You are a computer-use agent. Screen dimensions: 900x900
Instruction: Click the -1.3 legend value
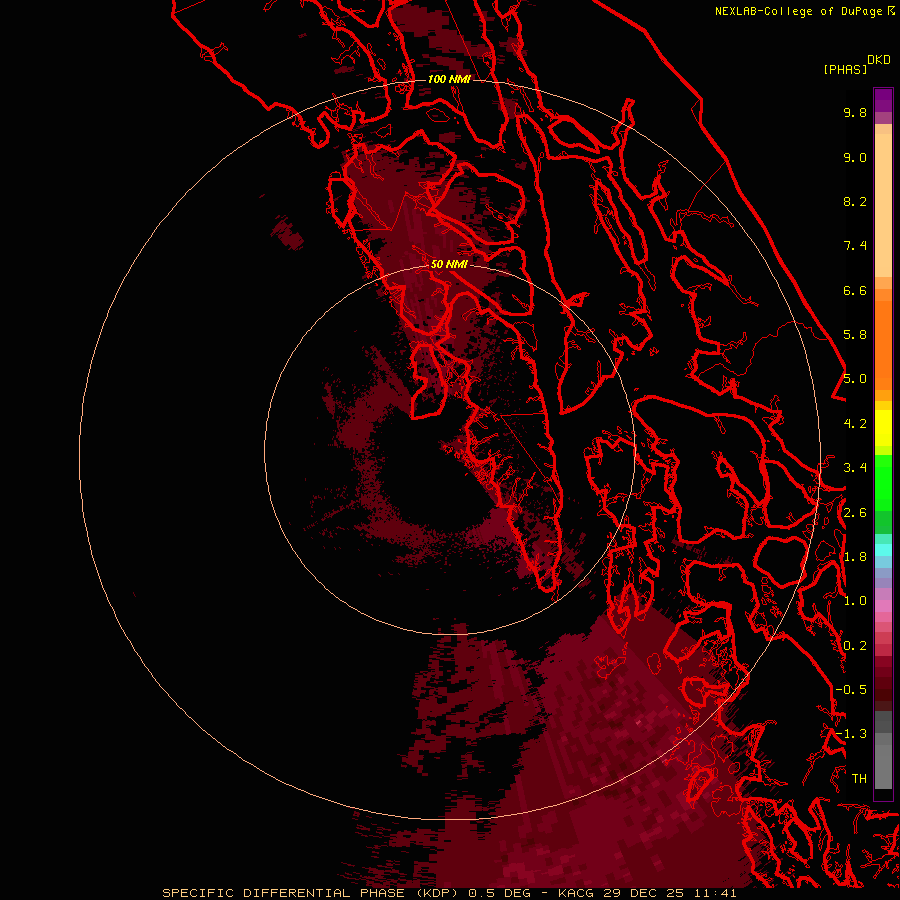click(851, 734)
